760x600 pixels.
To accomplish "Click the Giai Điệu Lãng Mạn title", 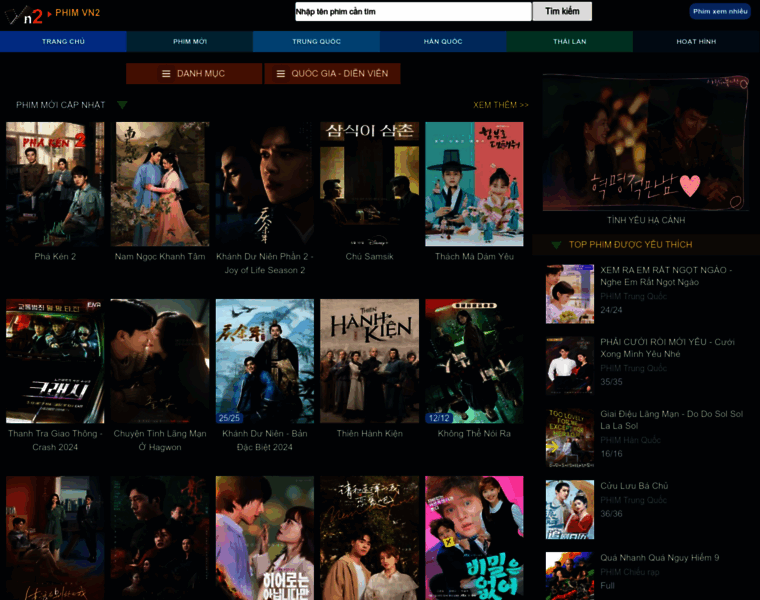I will pos(671,420).
